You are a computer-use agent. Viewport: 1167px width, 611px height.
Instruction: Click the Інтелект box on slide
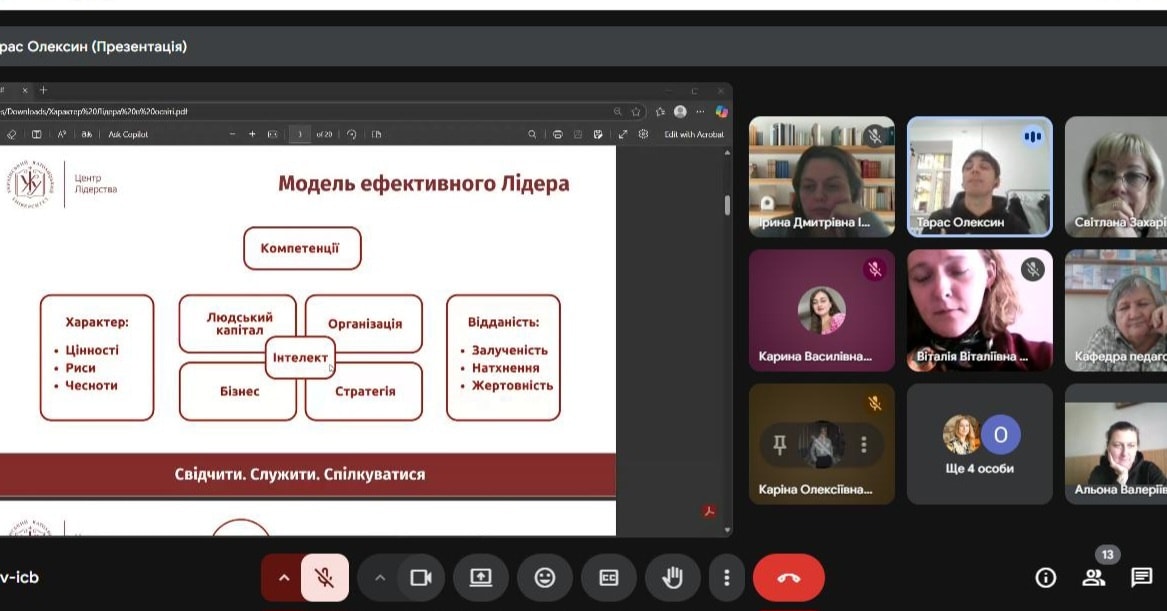(300, 358)
